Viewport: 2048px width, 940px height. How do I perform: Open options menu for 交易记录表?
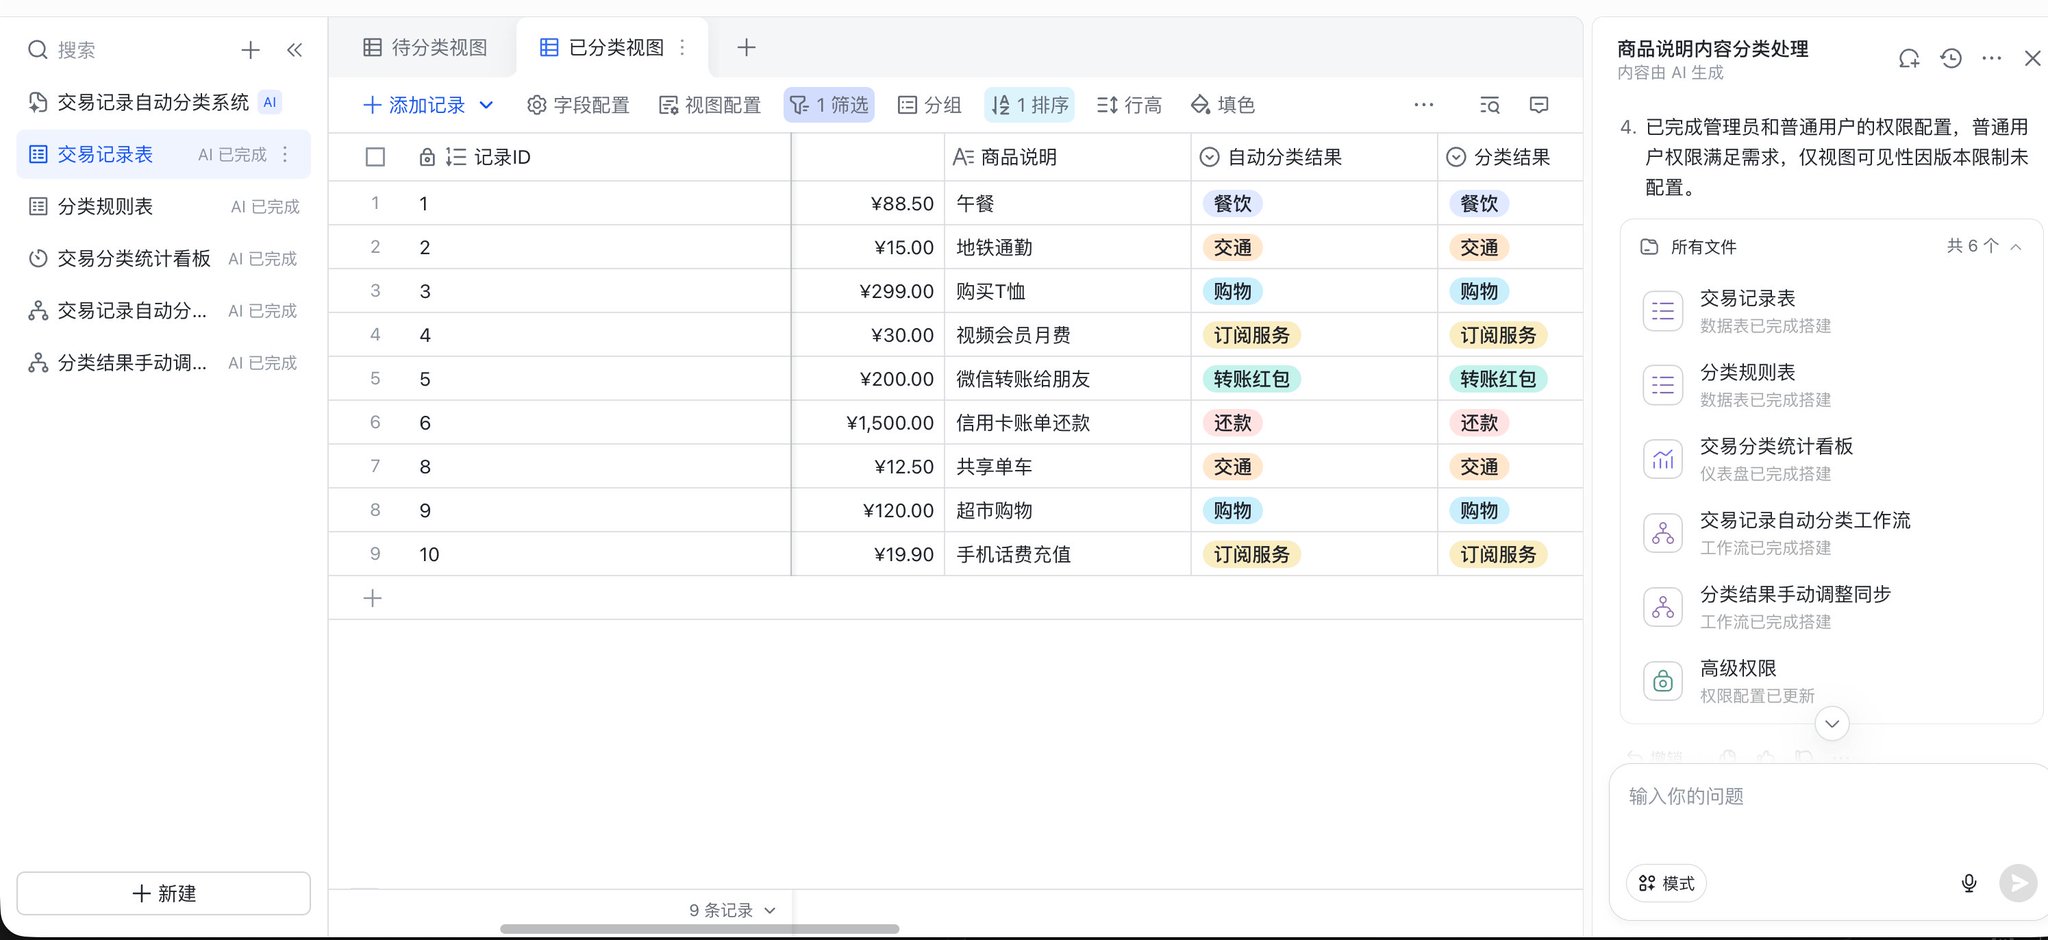tap(286, 154)
